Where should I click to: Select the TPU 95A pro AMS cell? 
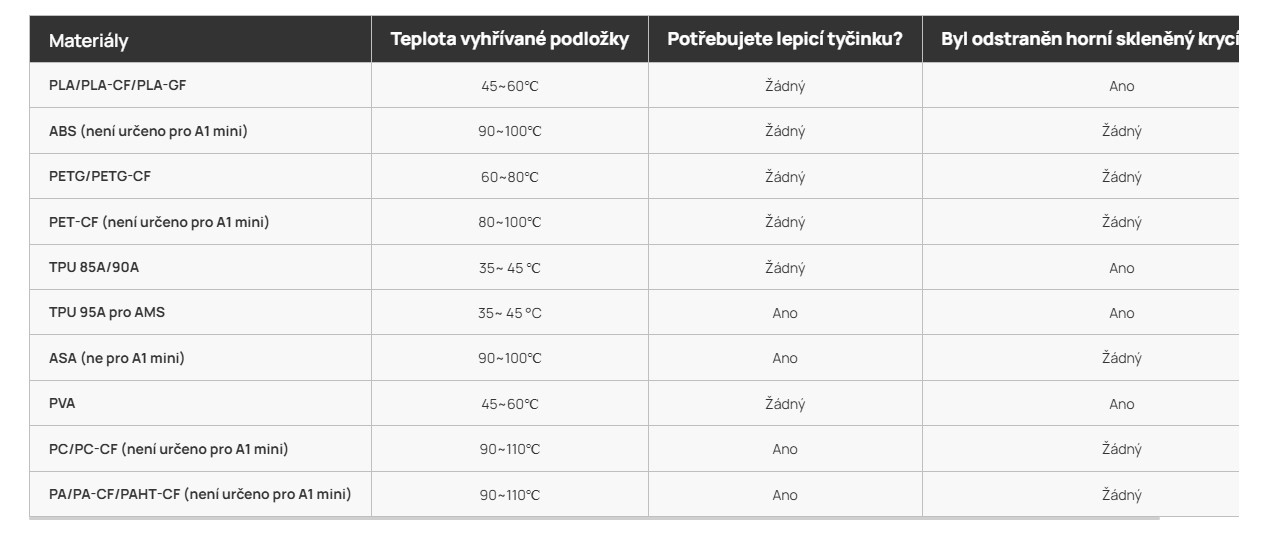coord(107,312)
